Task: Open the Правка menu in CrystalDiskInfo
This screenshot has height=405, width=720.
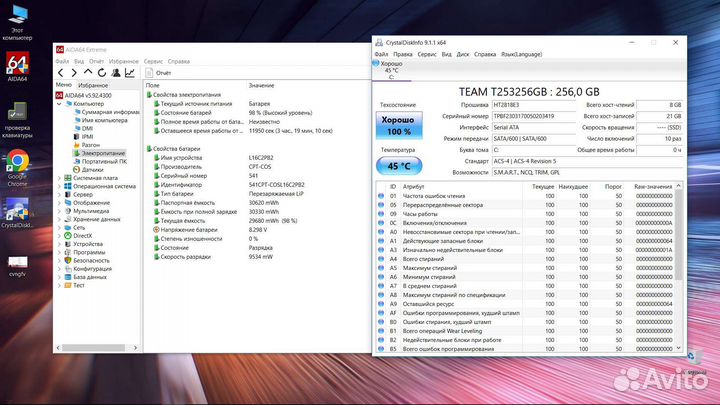Action: click(x=403, y=54)
